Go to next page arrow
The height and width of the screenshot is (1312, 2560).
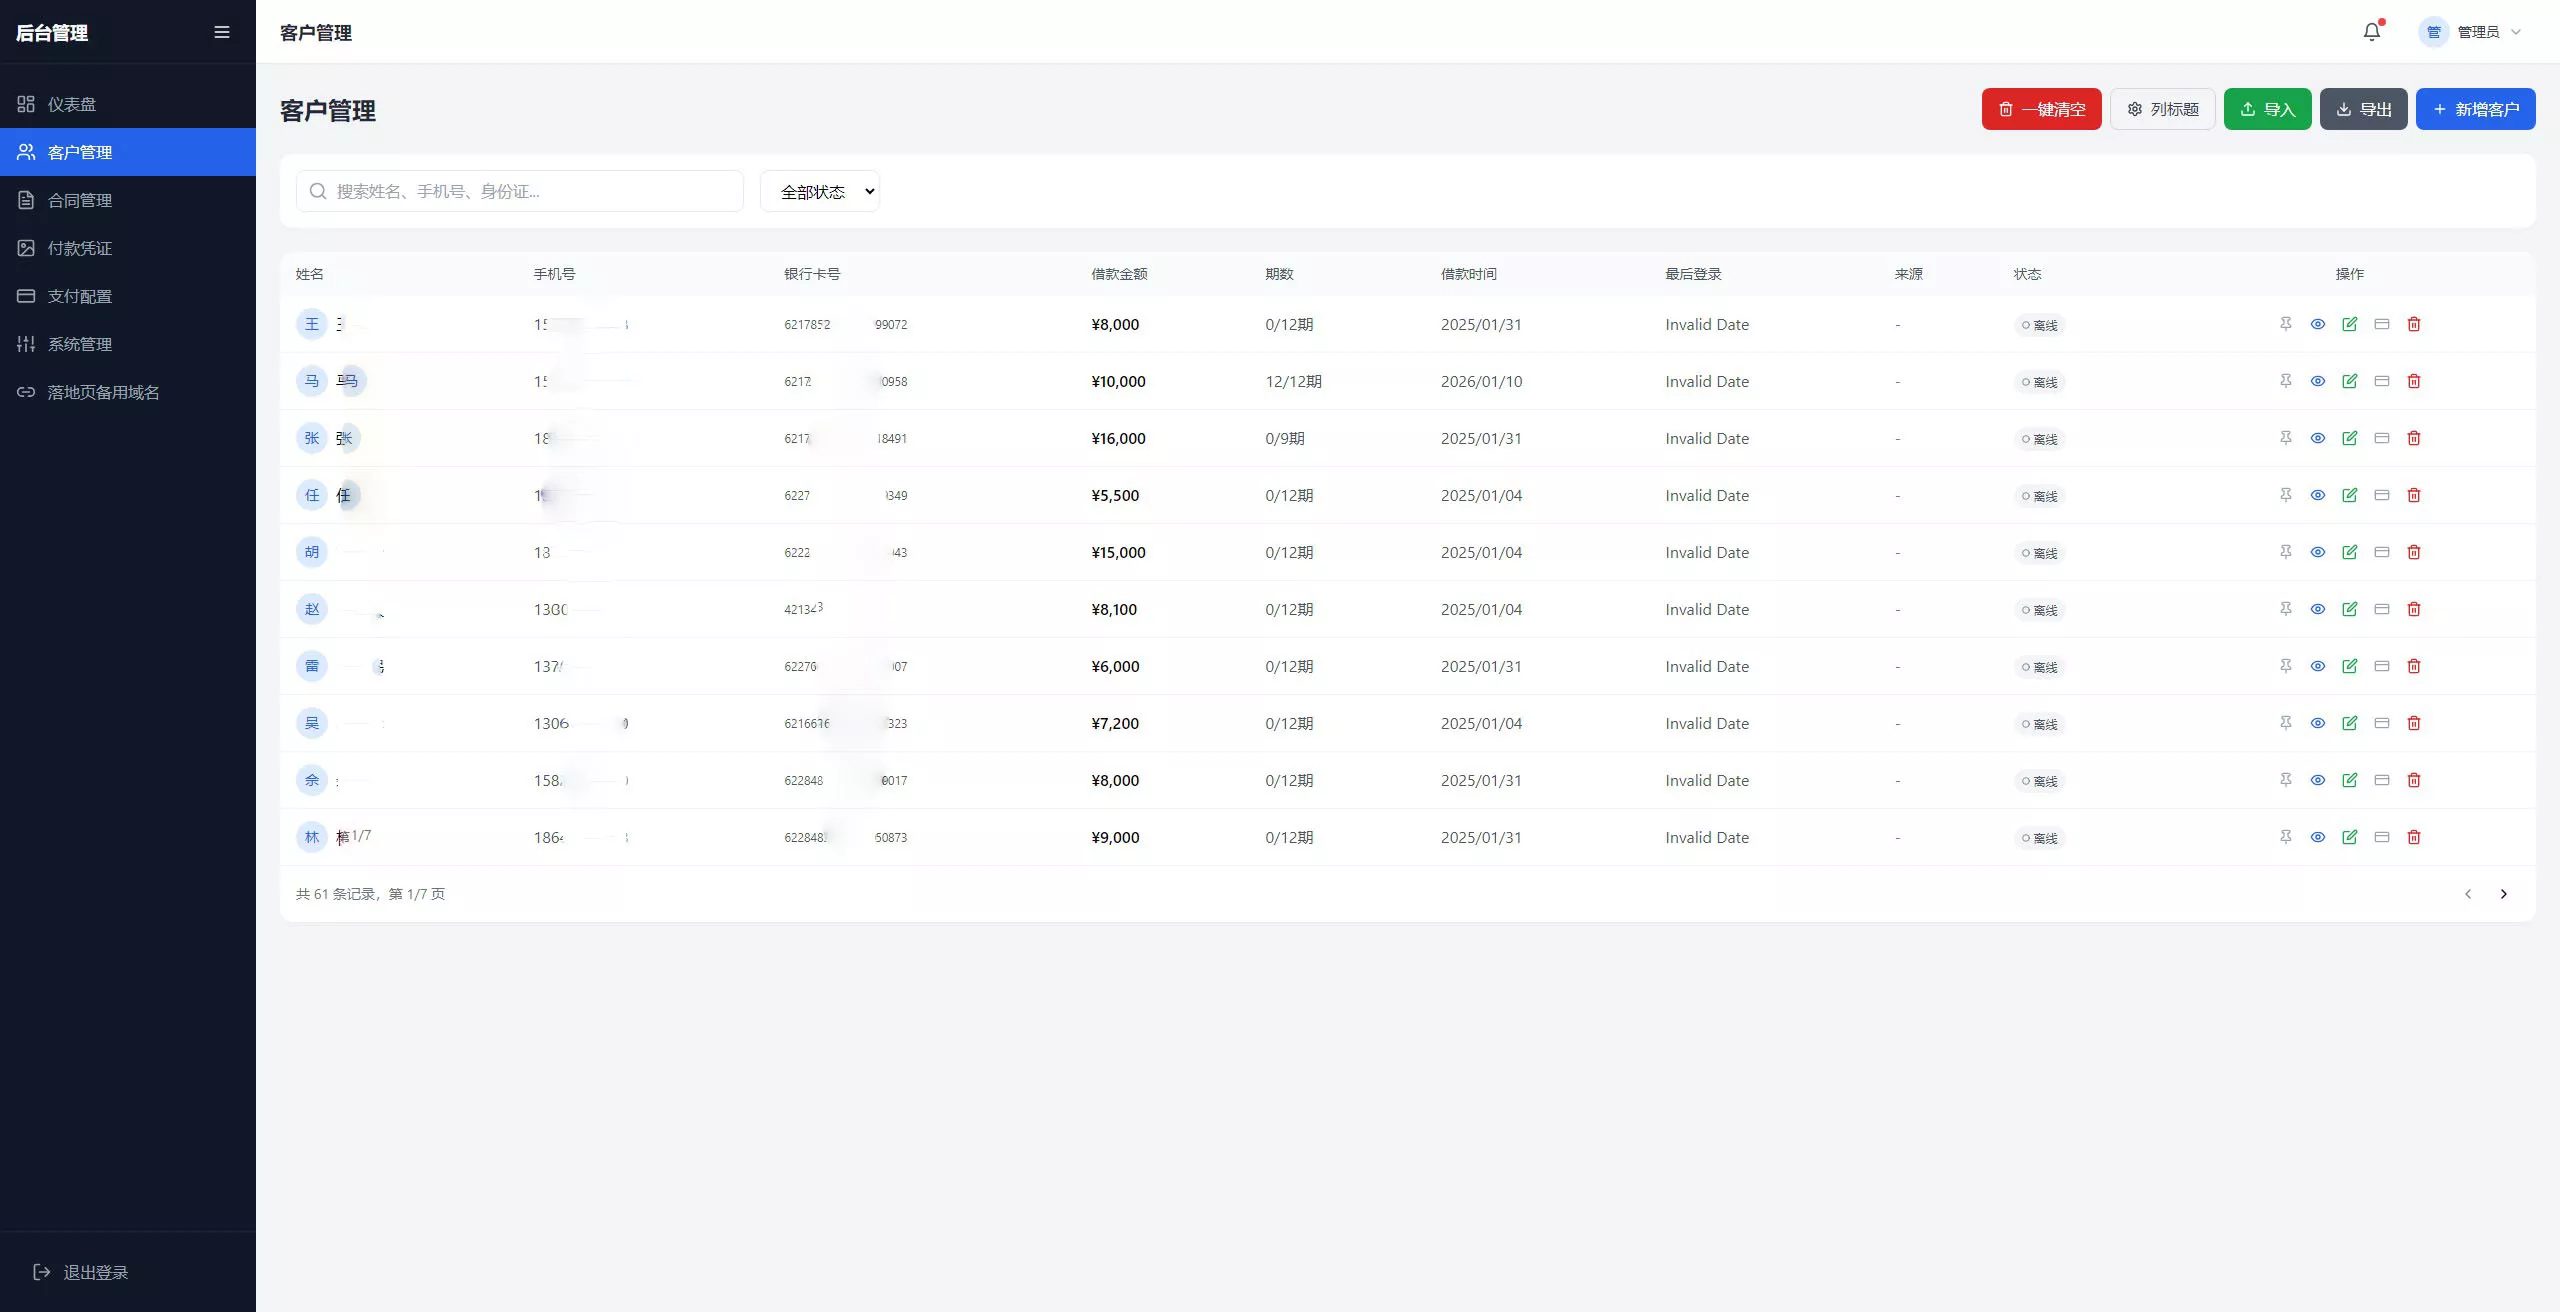(2503, 894)
